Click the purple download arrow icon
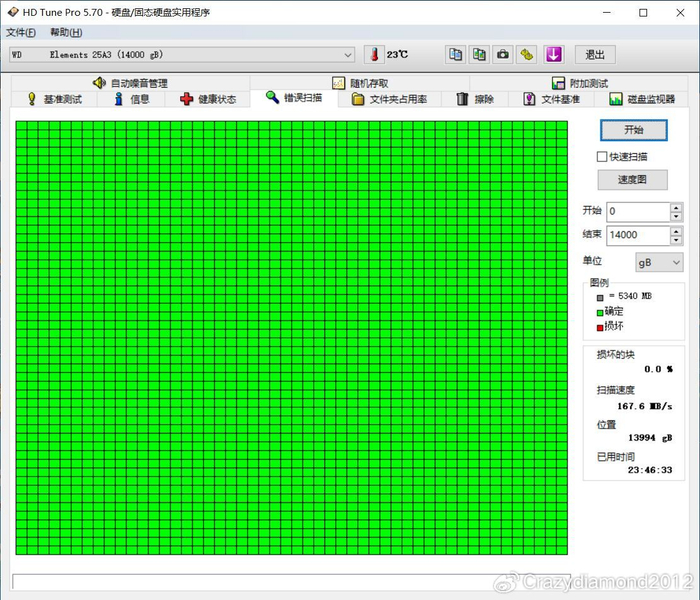The height and width of the screenshot is (600, 700). [x=553, y=54]
